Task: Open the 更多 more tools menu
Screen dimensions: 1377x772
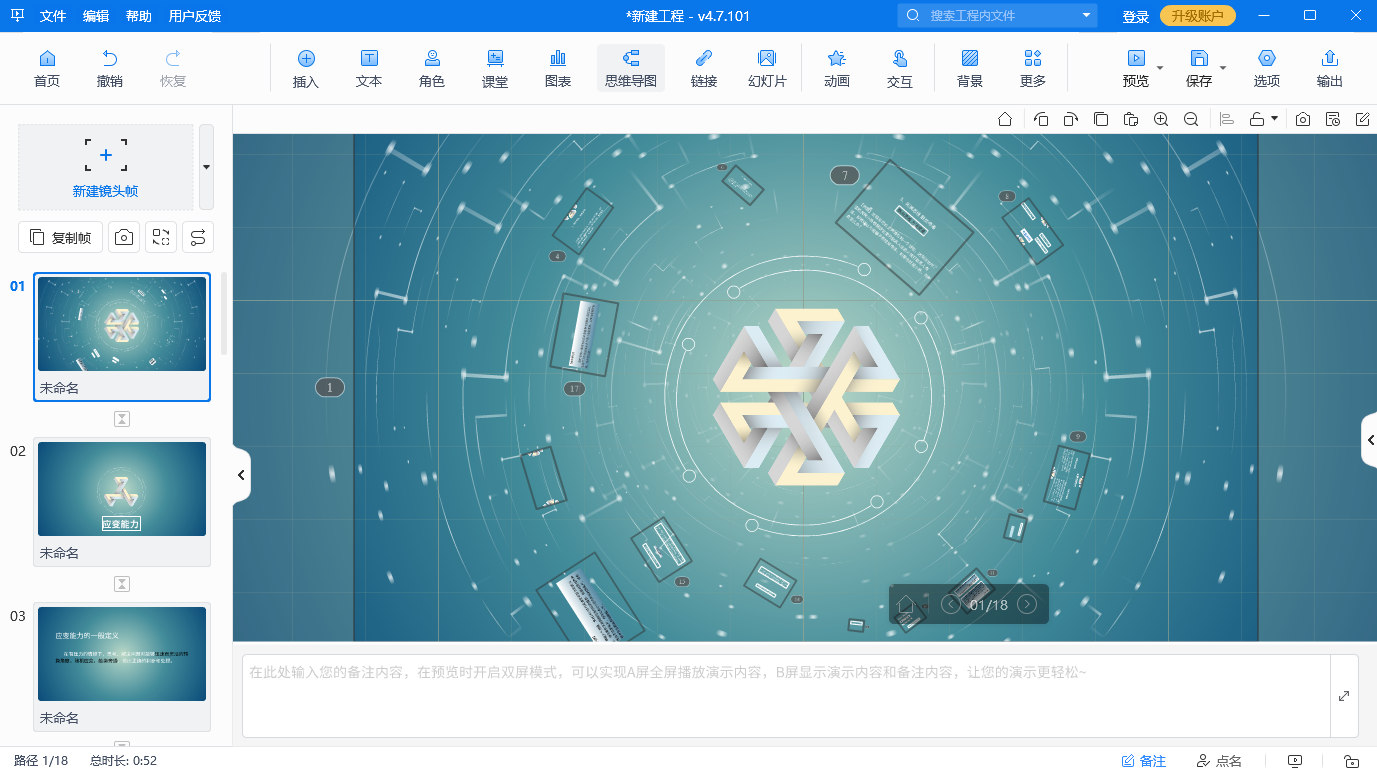Action: click(x=1033, y=68)
